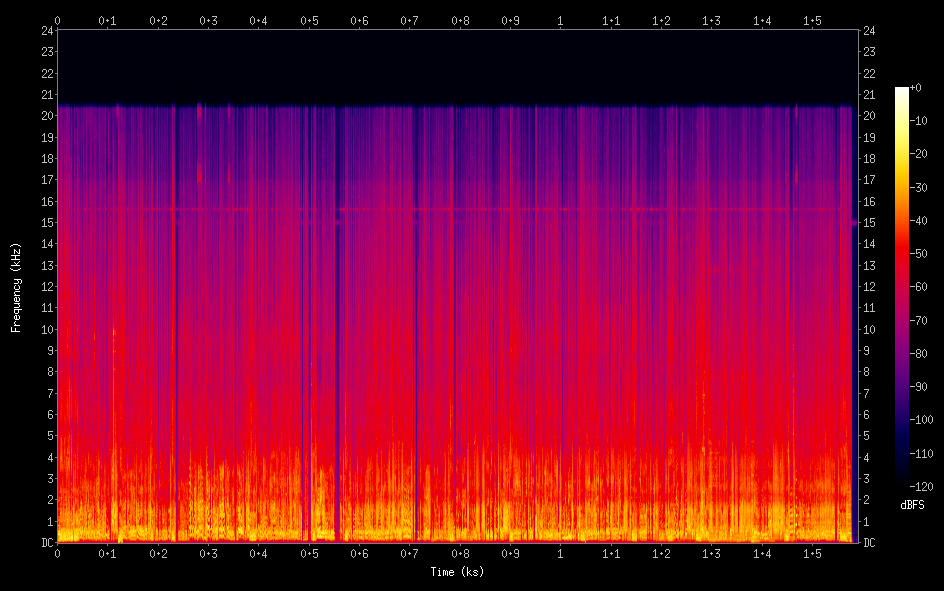Click the 0.7 tick on top time axis
This screenshot has height=591, width=944.
[x=410, y=20]
